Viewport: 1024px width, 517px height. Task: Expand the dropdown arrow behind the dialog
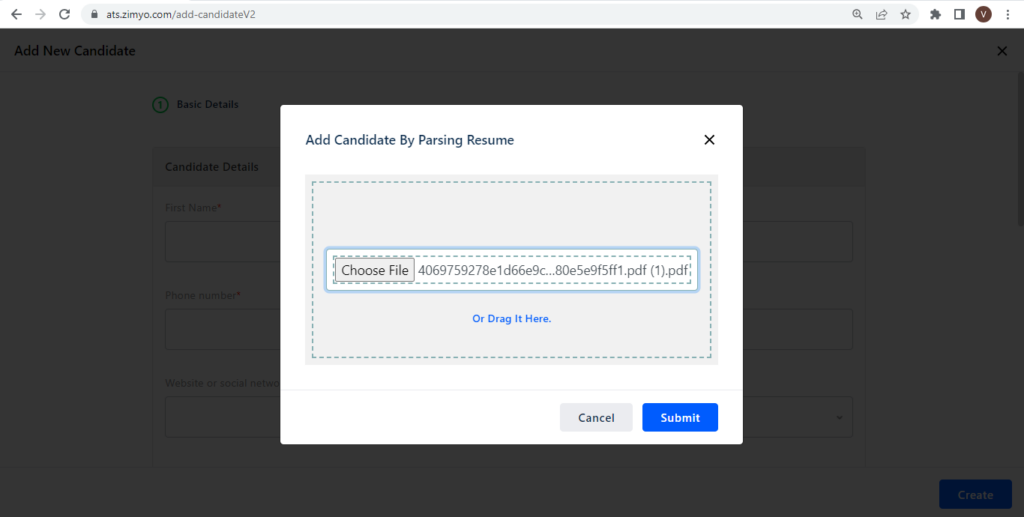click(839, 418)
